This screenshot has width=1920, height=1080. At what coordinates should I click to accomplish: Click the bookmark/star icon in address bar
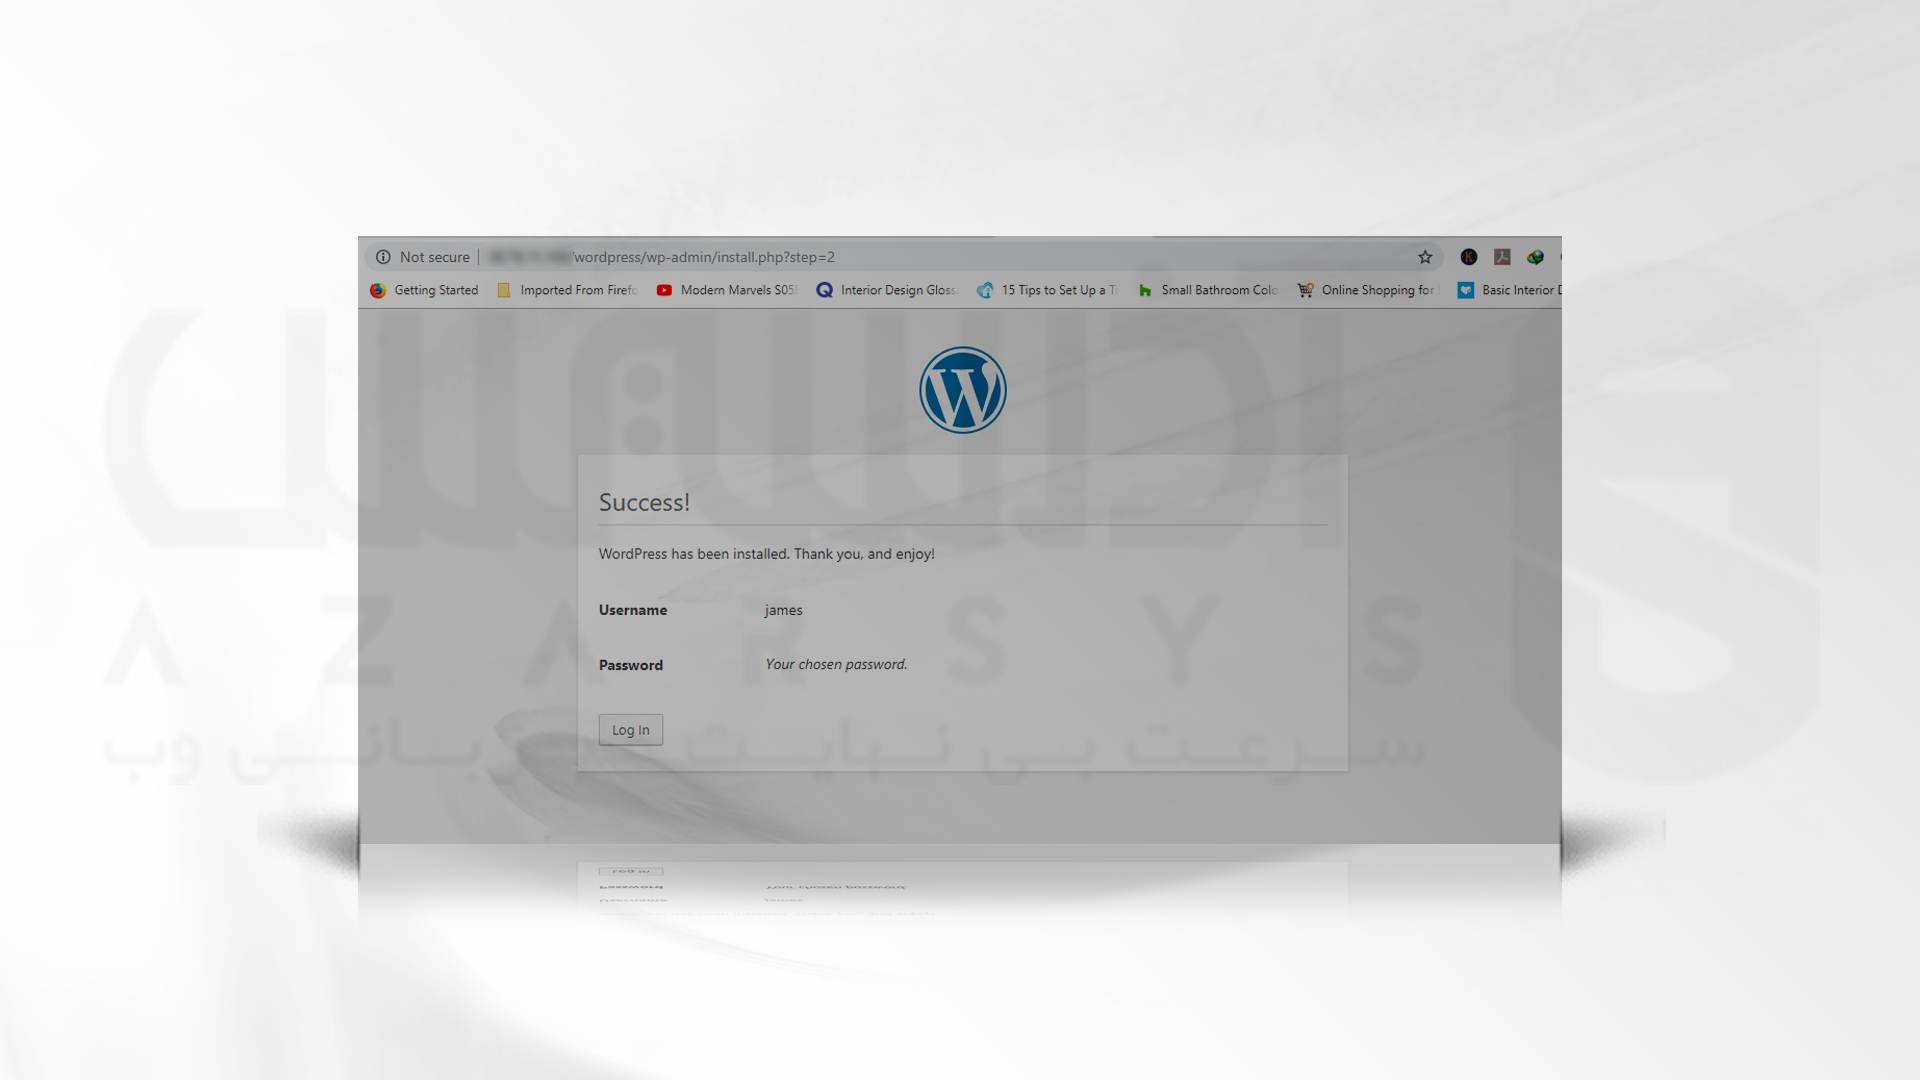1425,256
